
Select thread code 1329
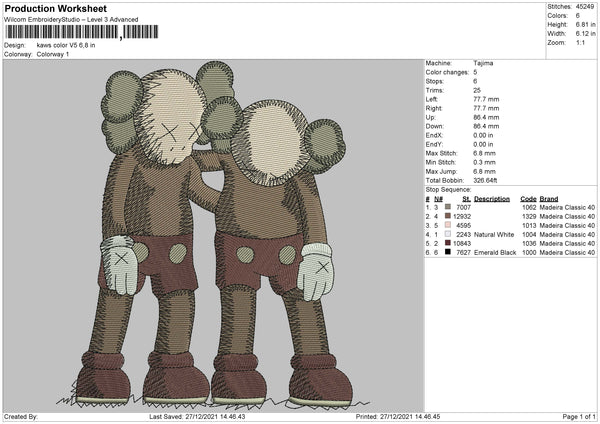pyautogui.click(x=529, y=217)
